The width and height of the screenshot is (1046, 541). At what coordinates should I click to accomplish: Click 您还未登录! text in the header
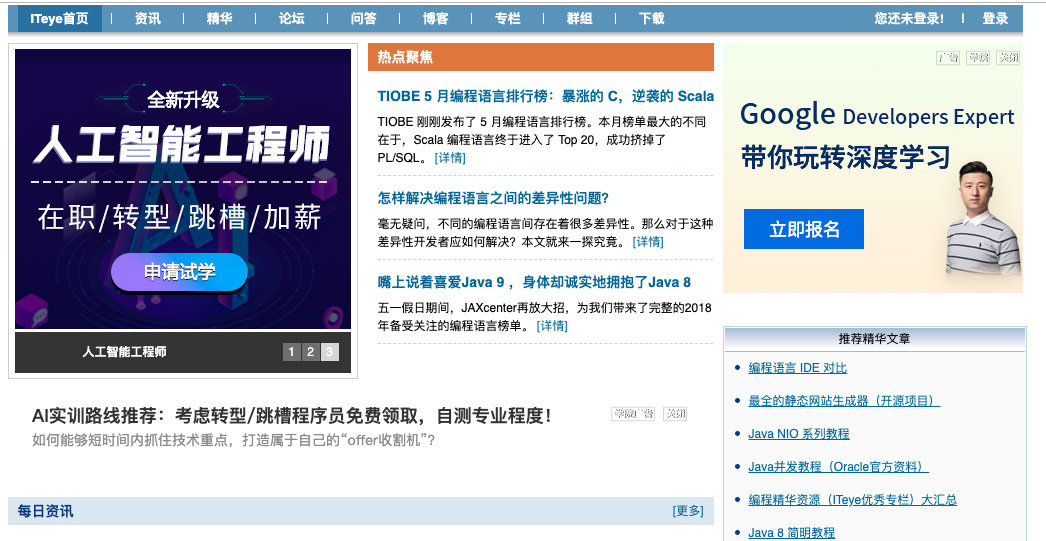coord(909,19)
